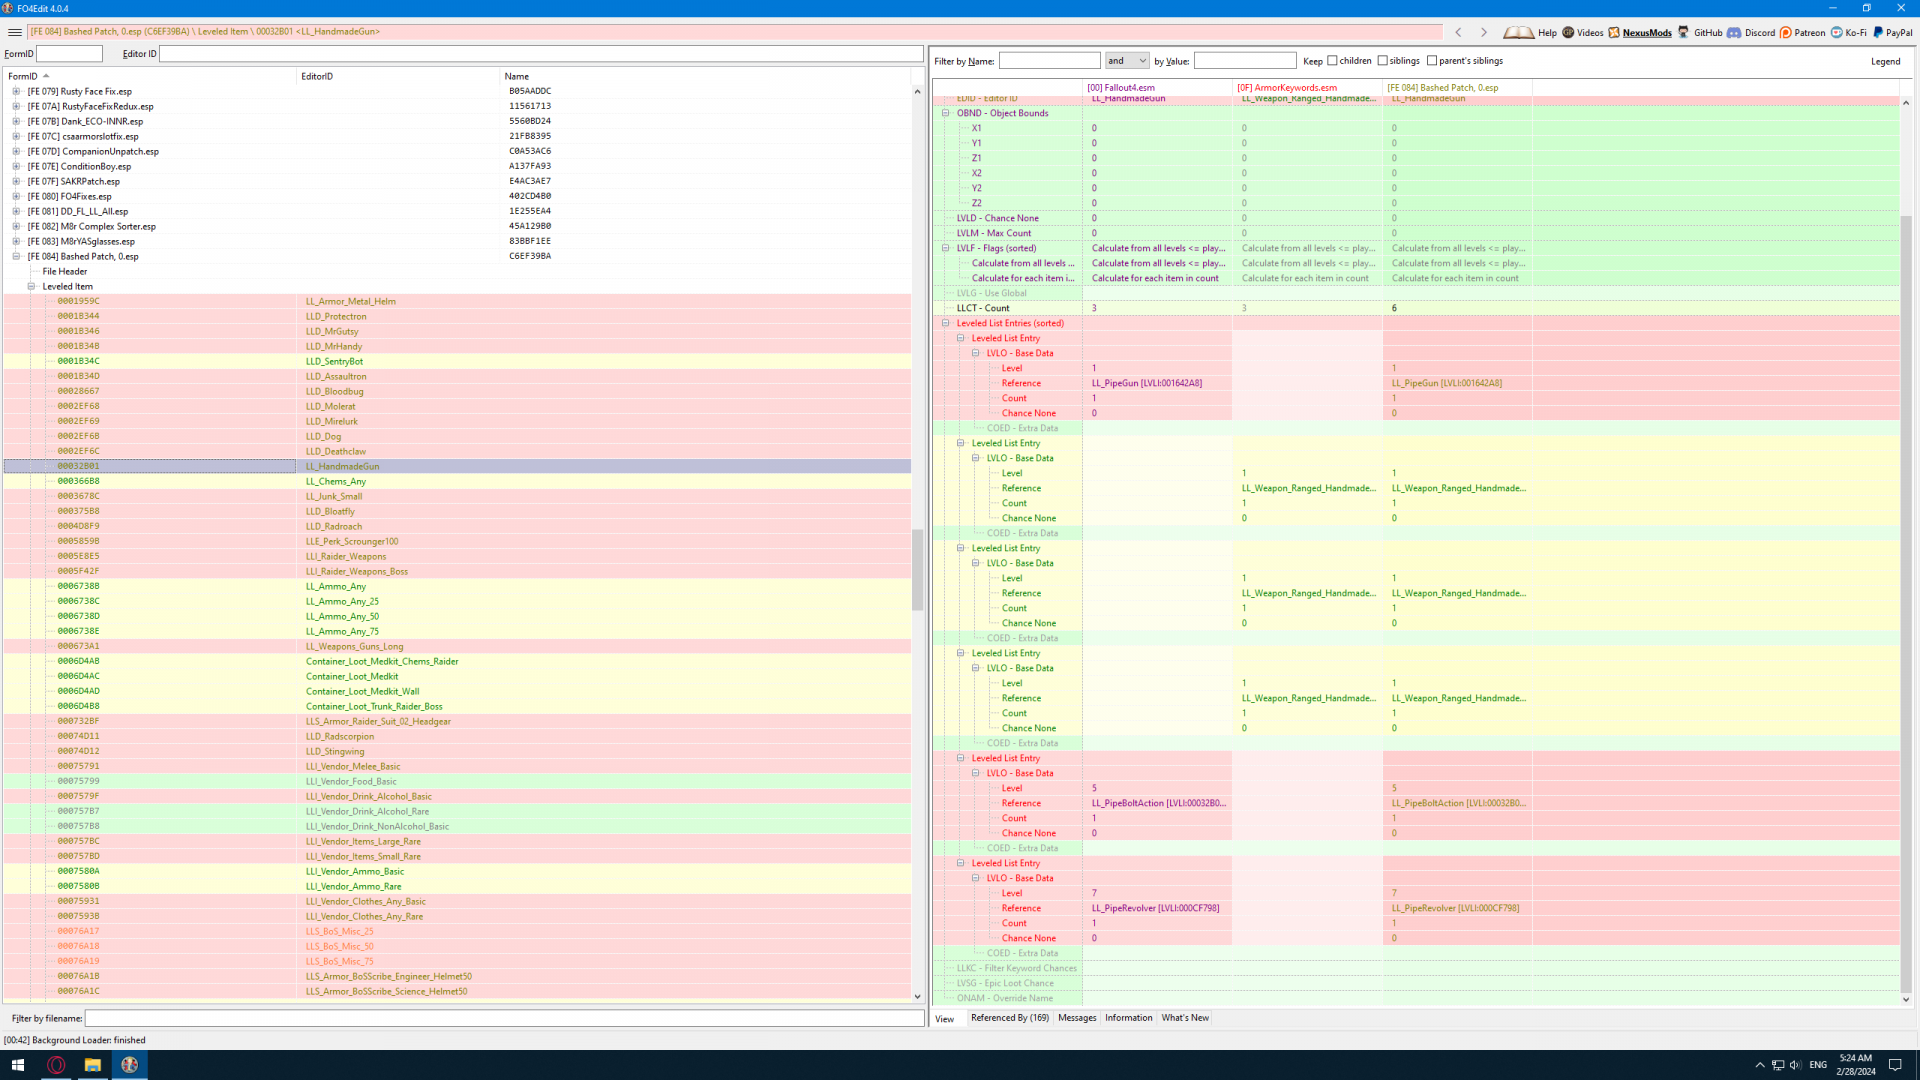1920x1080 pixels.
Task: Enable the Keep siblings checkbox
Action: (1383, 61)
